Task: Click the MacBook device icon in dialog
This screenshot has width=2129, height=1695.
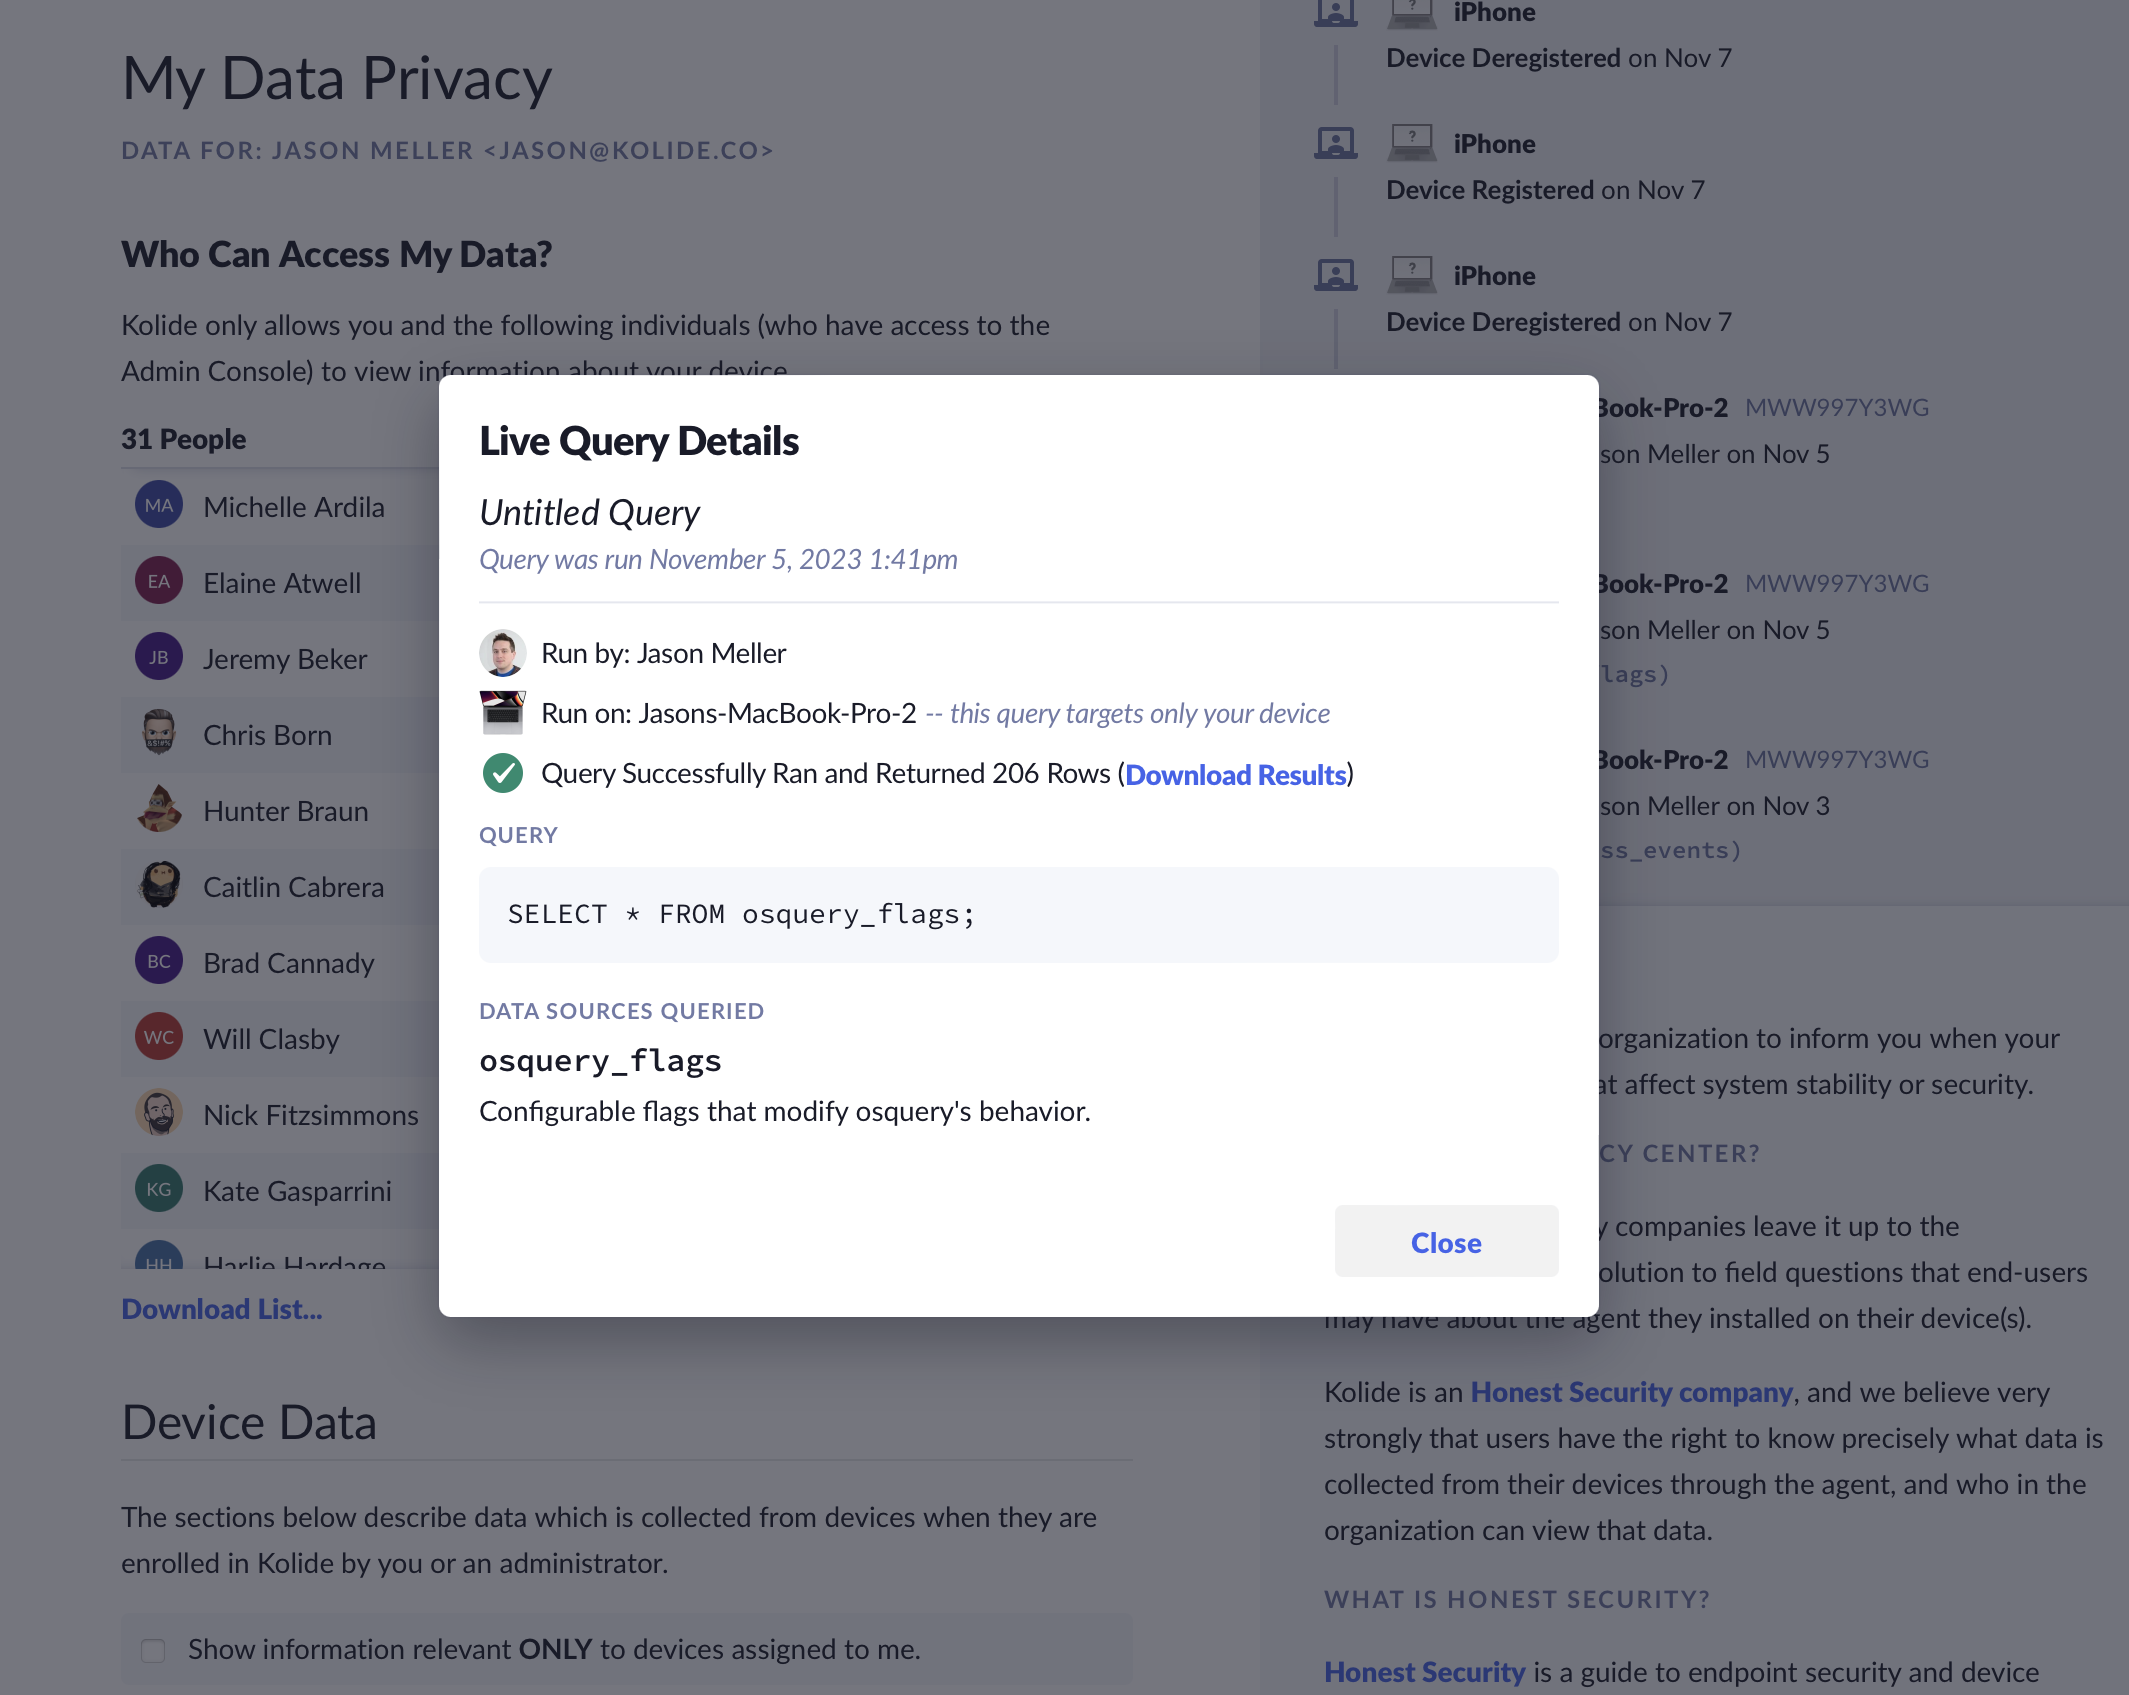Action: point(502,713)
